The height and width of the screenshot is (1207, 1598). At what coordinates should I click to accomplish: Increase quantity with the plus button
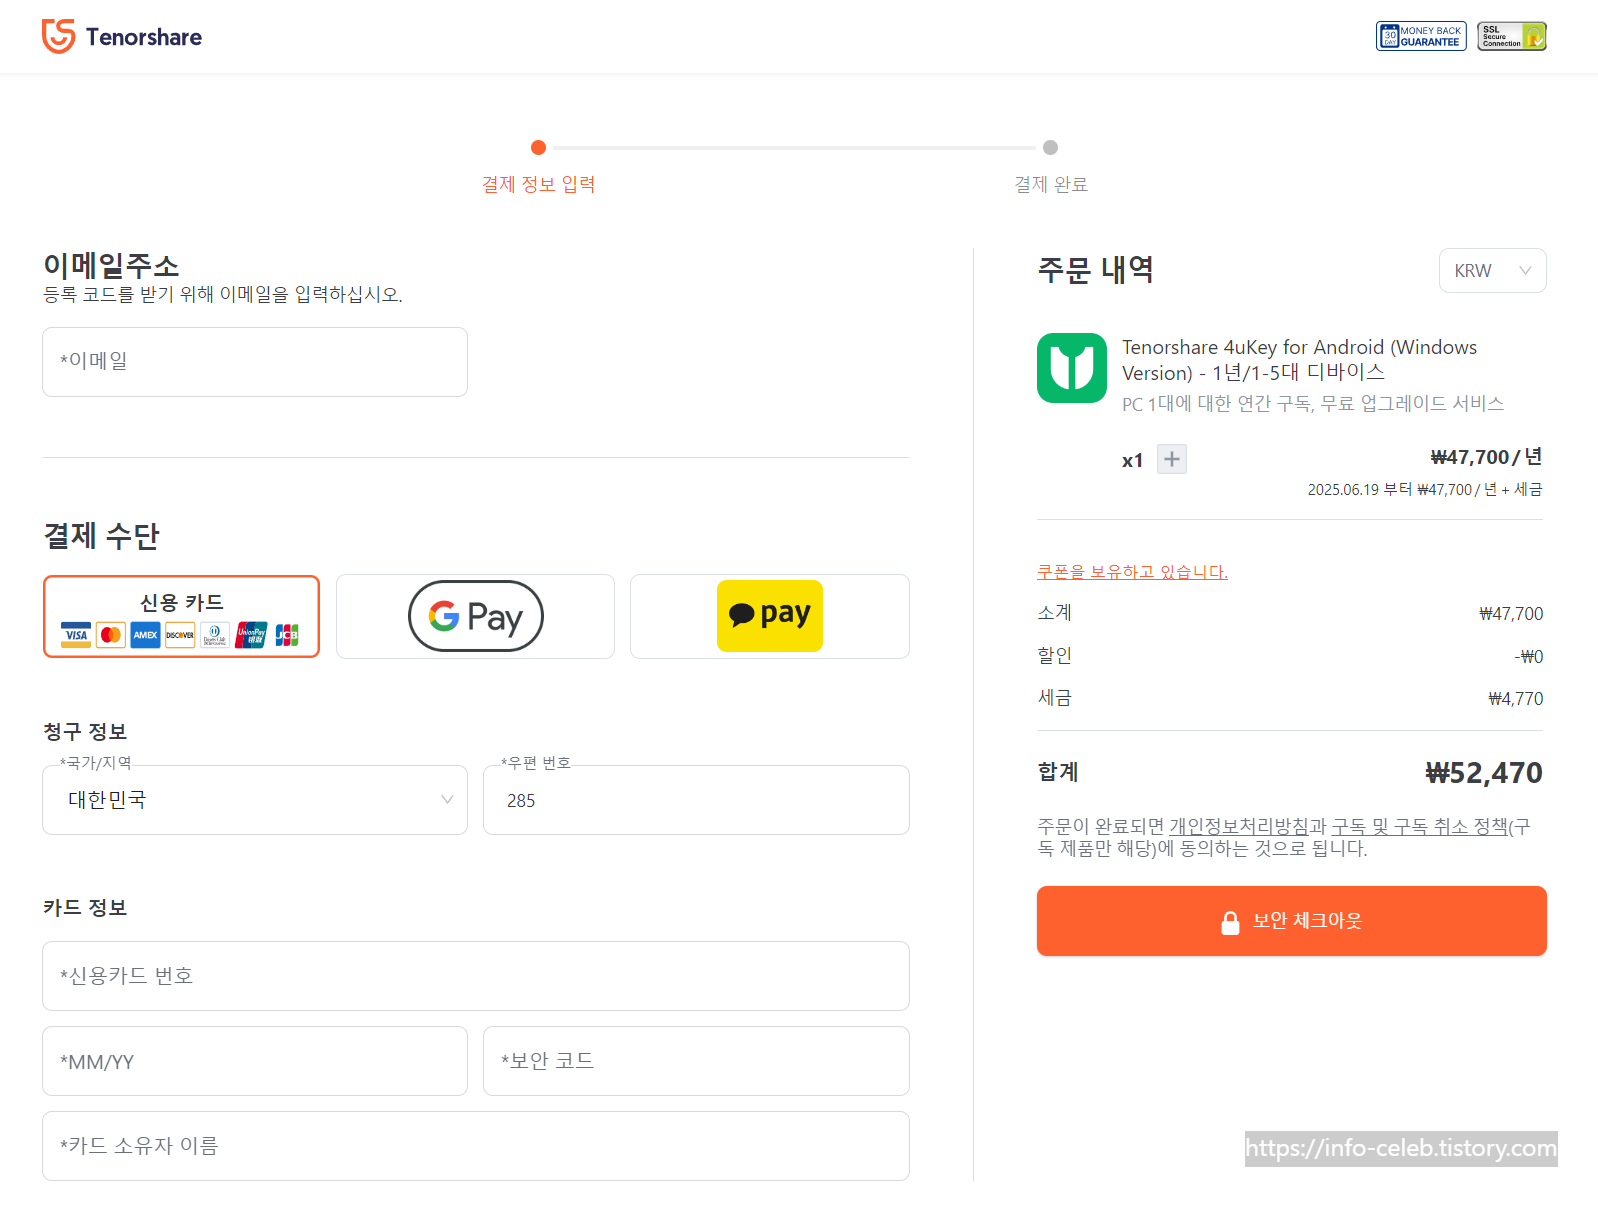point(1172,459)
